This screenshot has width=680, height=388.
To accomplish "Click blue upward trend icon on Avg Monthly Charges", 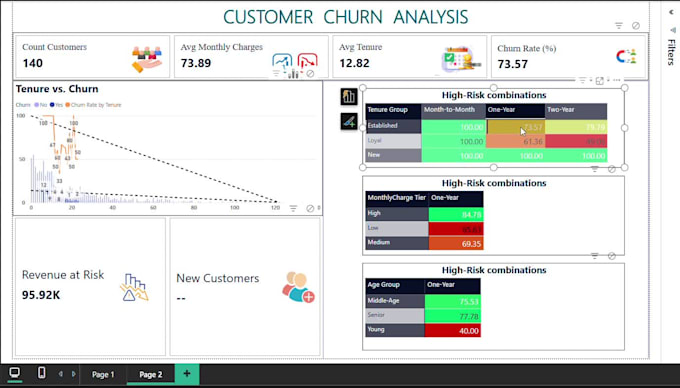I will tap(282, 61).
